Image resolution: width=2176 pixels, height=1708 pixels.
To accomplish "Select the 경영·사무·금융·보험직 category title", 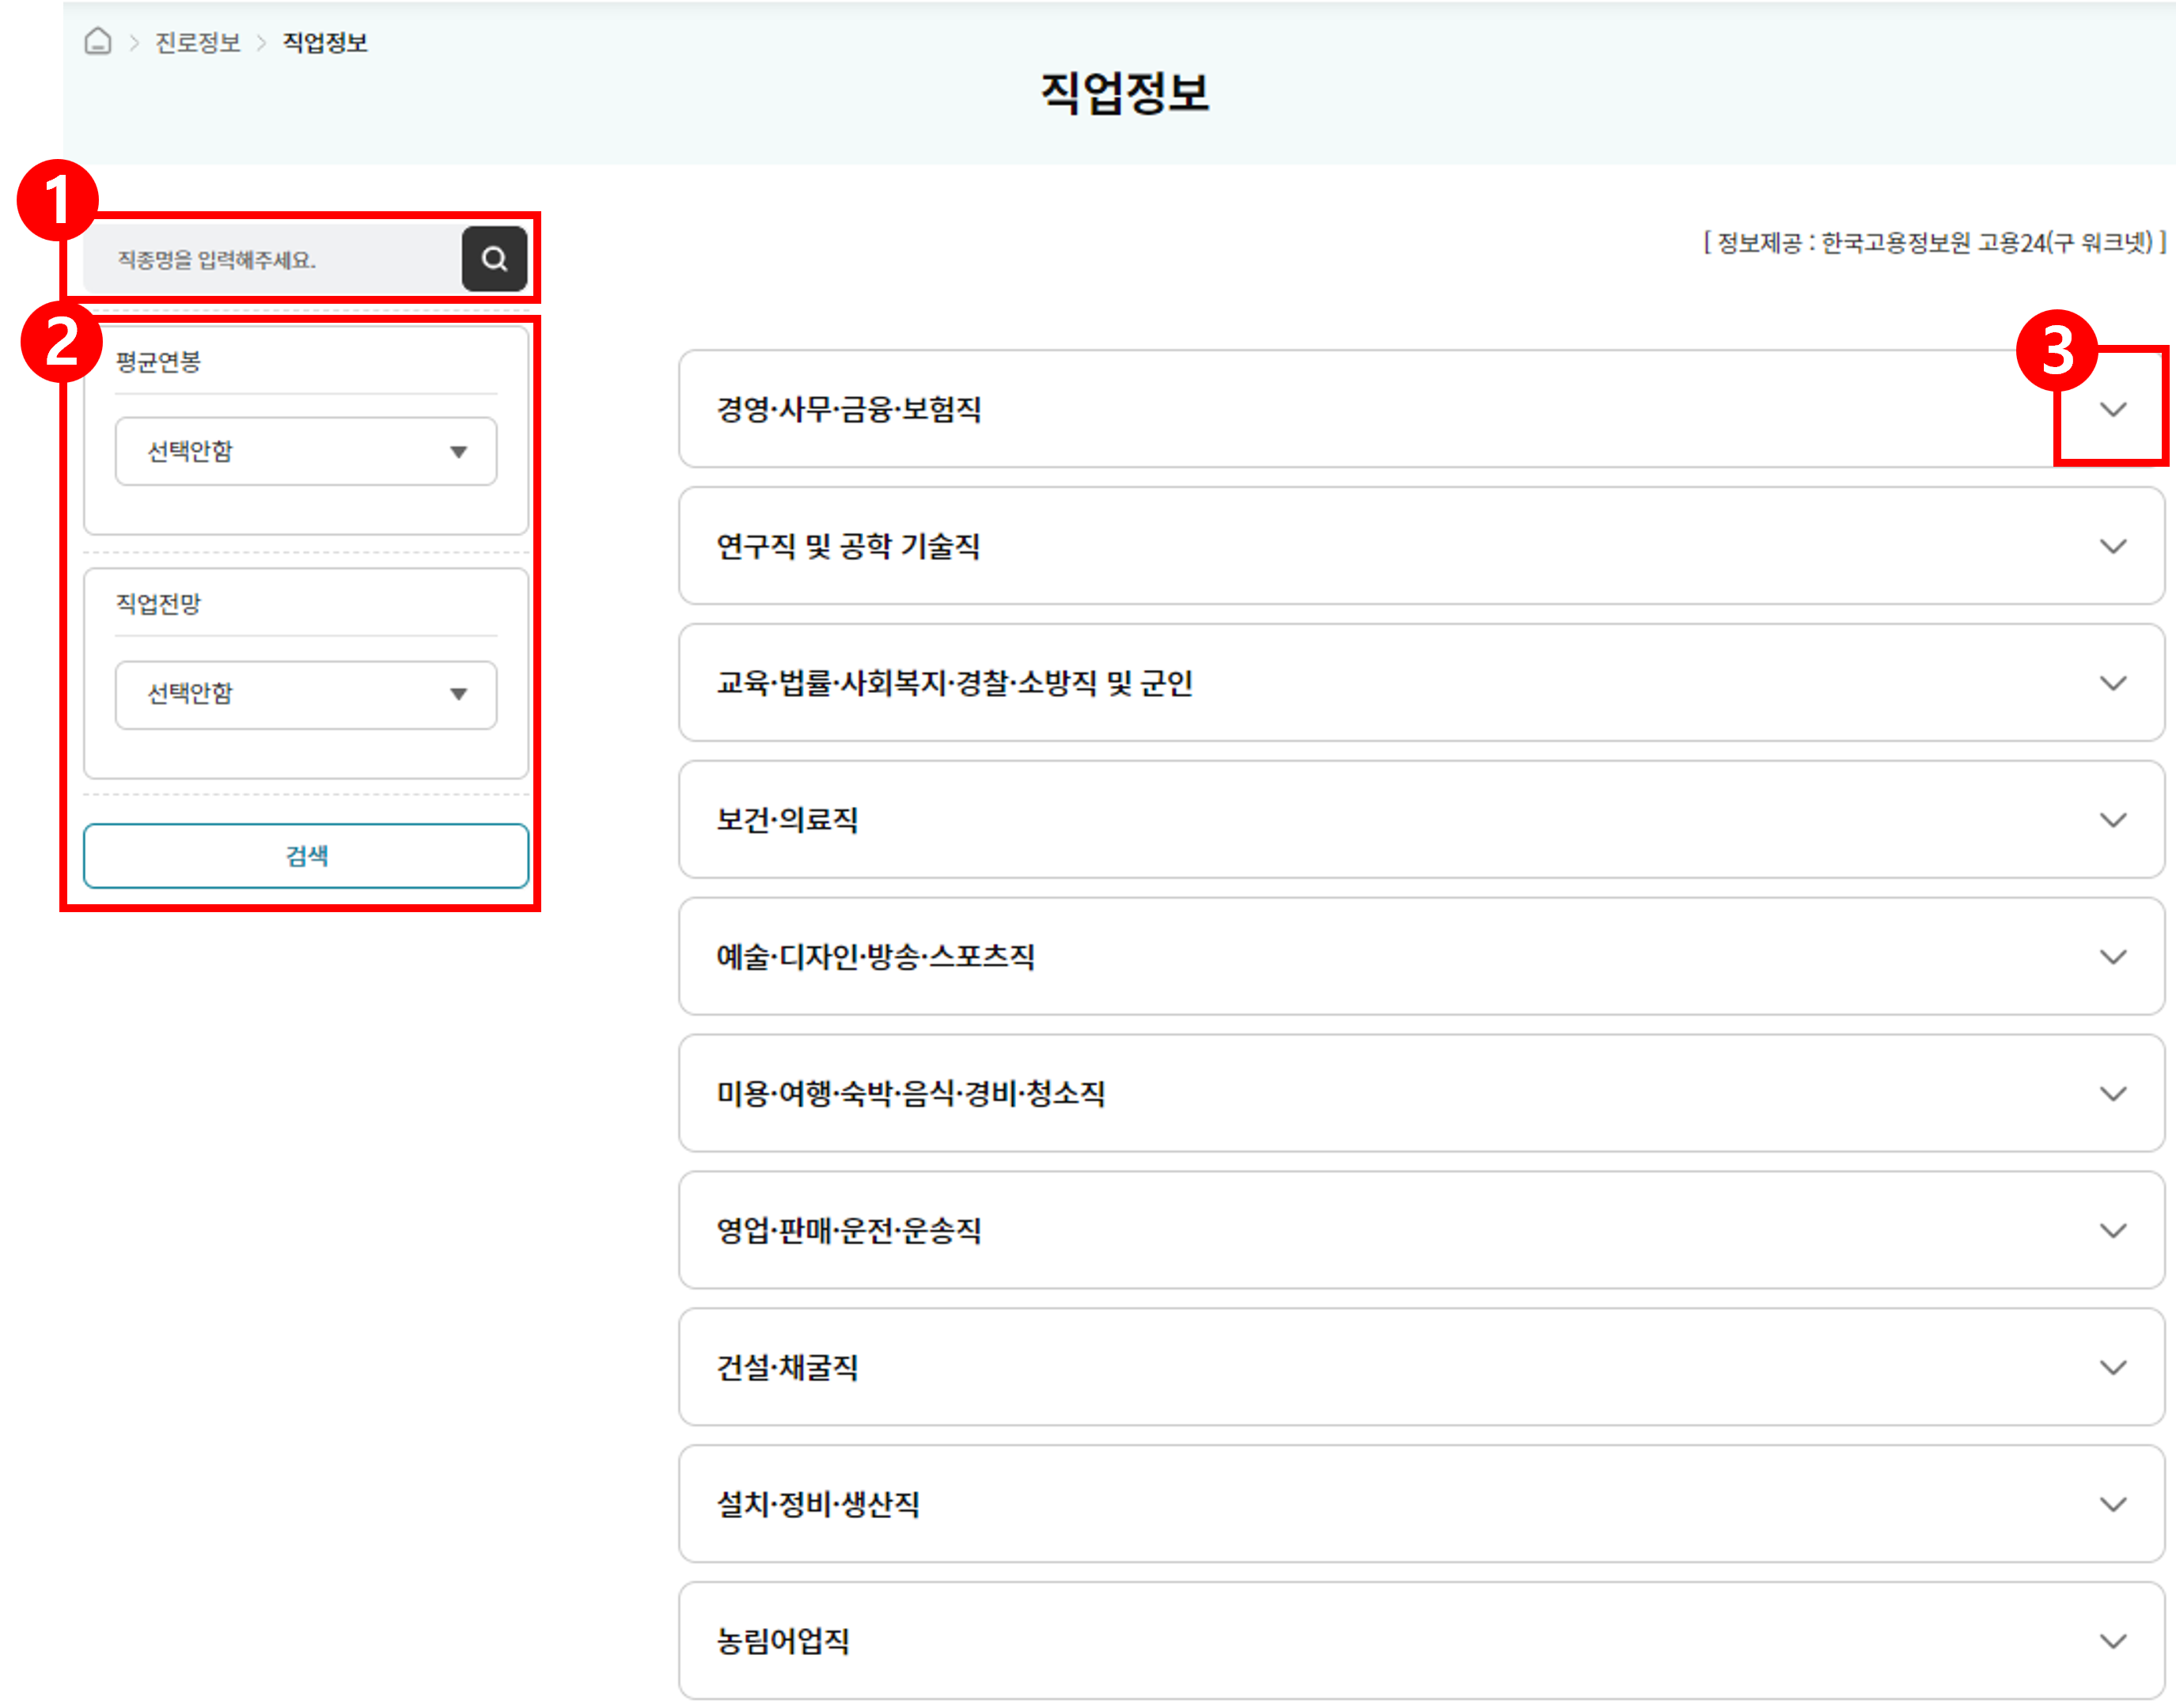I will (x=848, y=409).
